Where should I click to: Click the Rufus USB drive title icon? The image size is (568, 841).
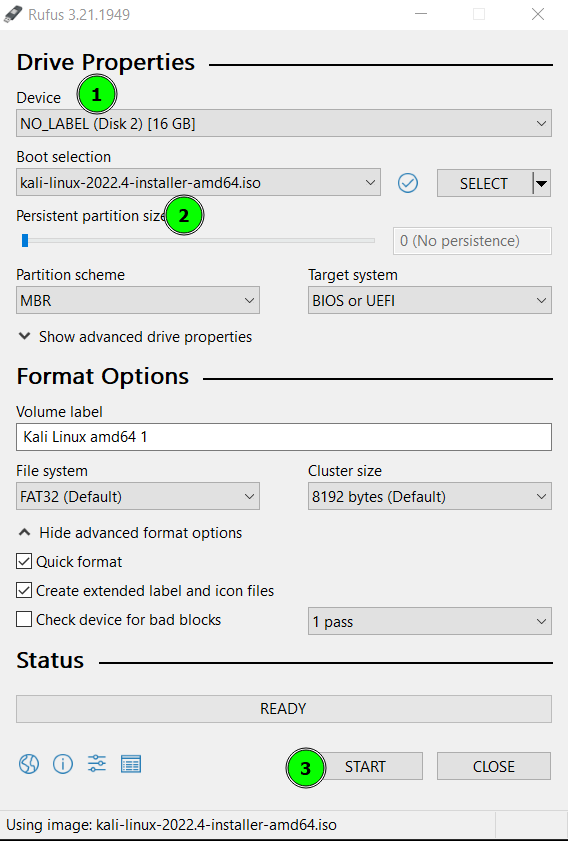(13, 14)
